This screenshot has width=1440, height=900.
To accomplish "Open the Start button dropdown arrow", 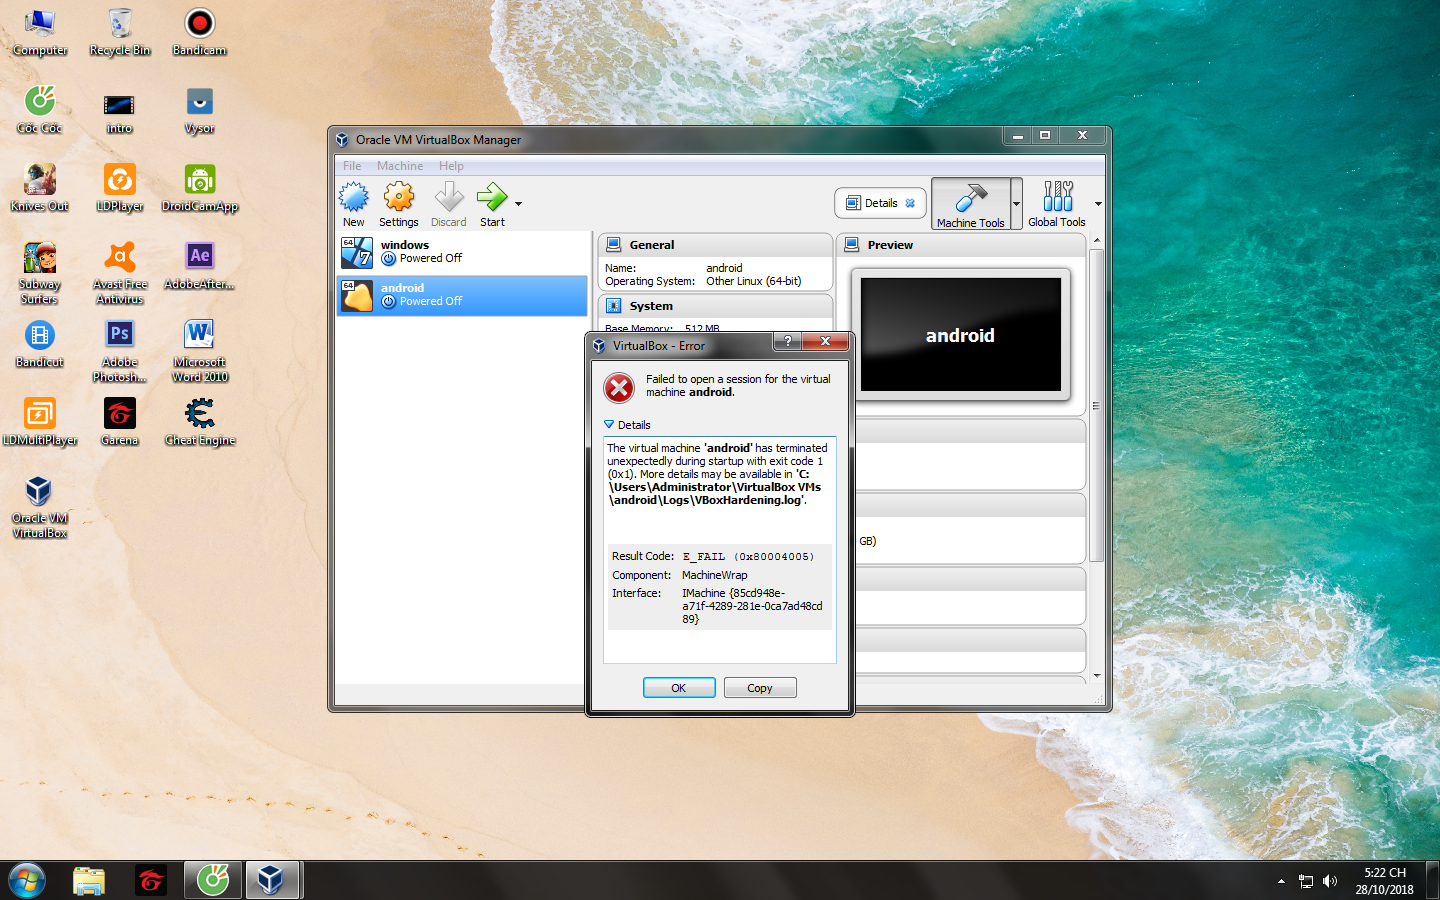I will pos(518,204).
